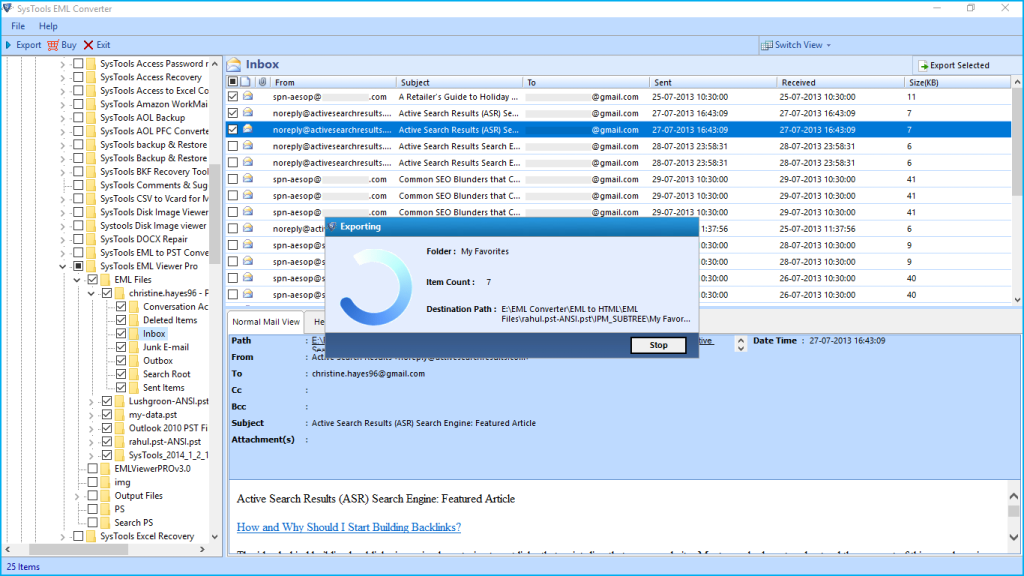Check the first 28-07-2013 23:58:31 email checkbox
This screenshot has width=1024, height=576.
point(233,146)
